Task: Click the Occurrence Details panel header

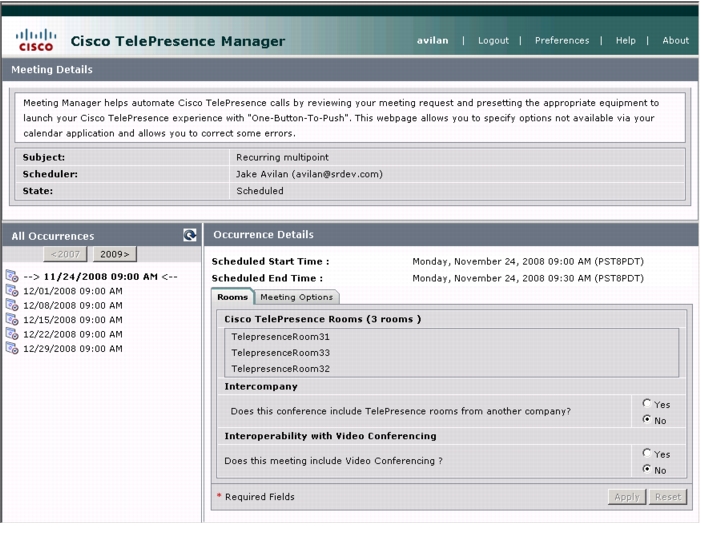Action: (x=451, y=235)
